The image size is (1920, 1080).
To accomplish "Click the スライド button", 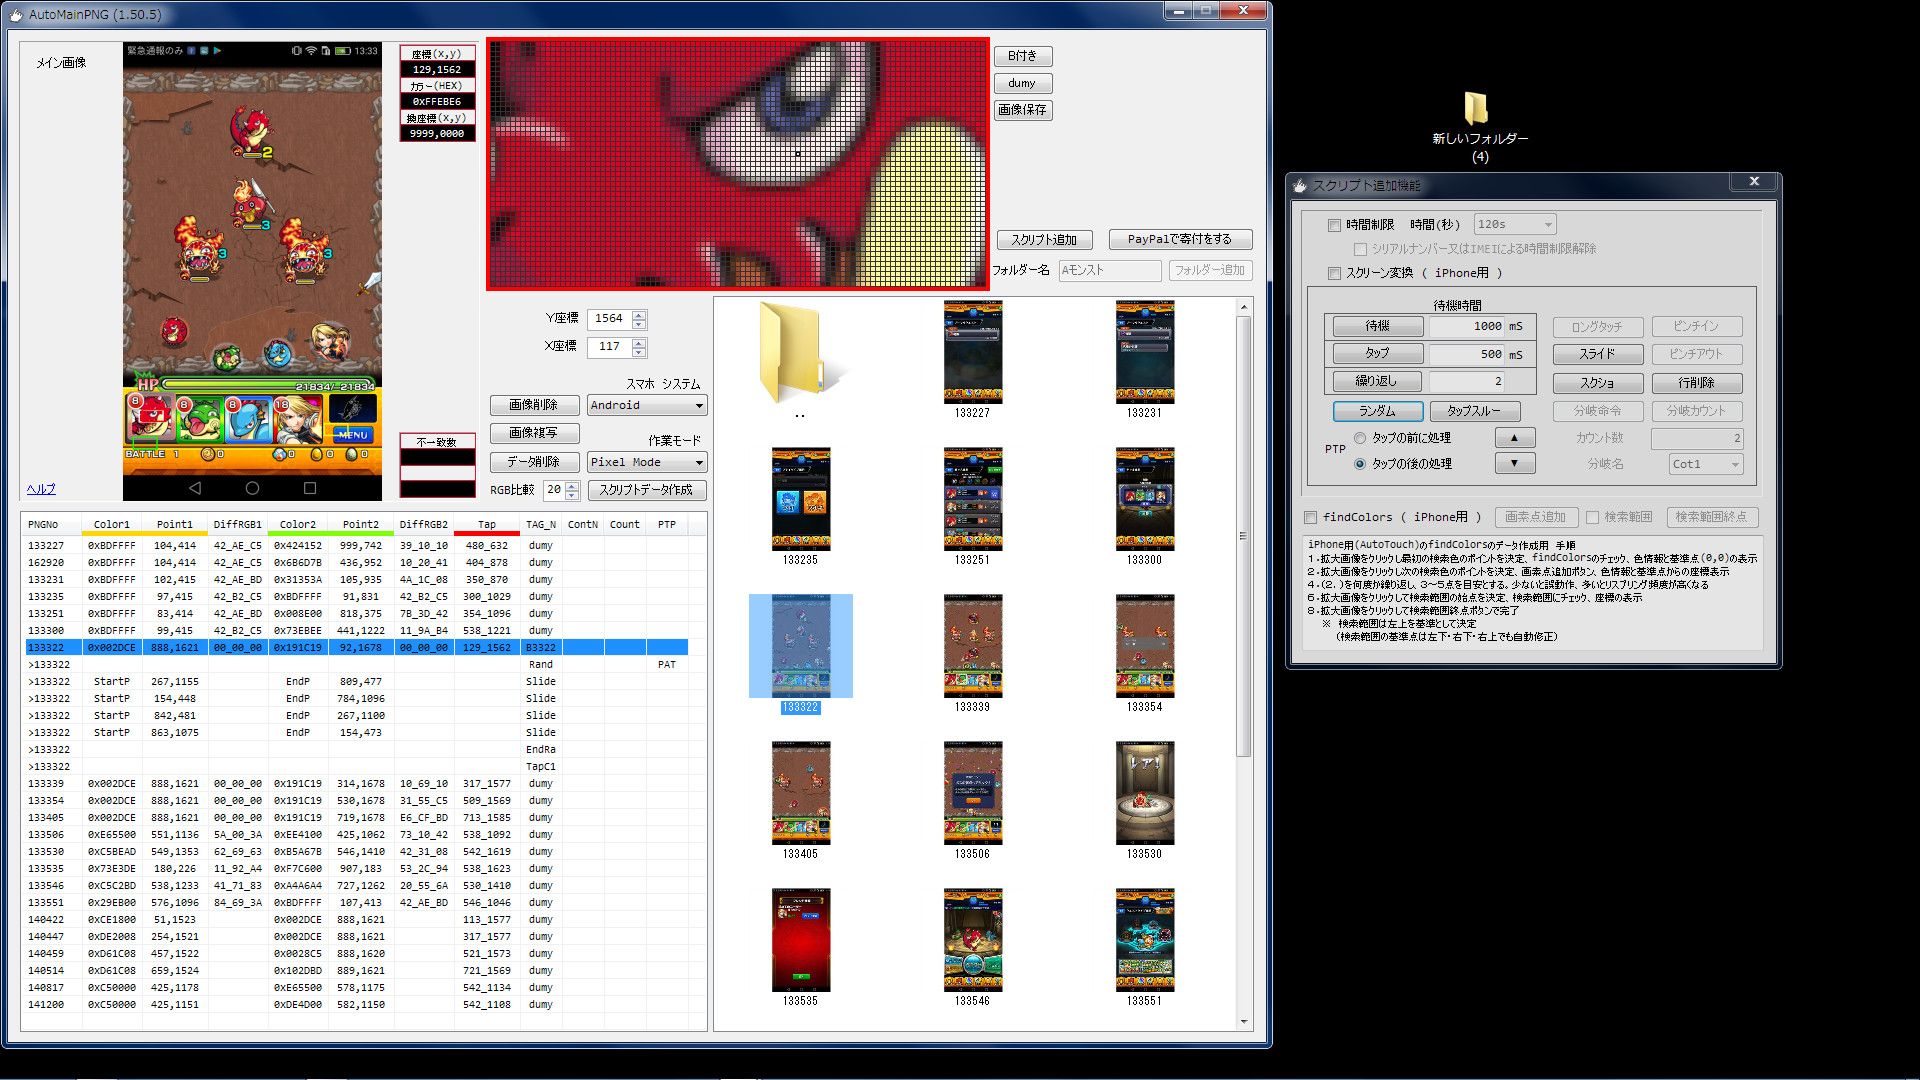I will click(1597, 354).
